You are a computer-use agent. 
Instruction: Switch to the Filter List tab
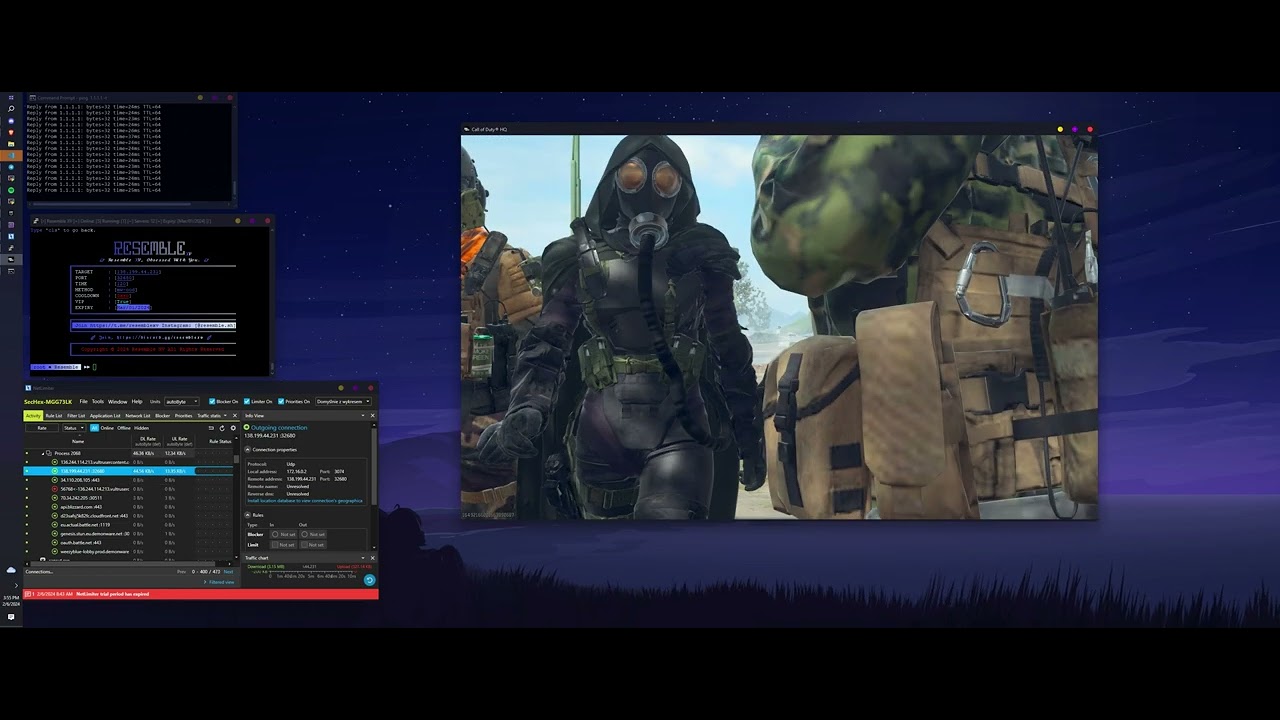(76, 415)
